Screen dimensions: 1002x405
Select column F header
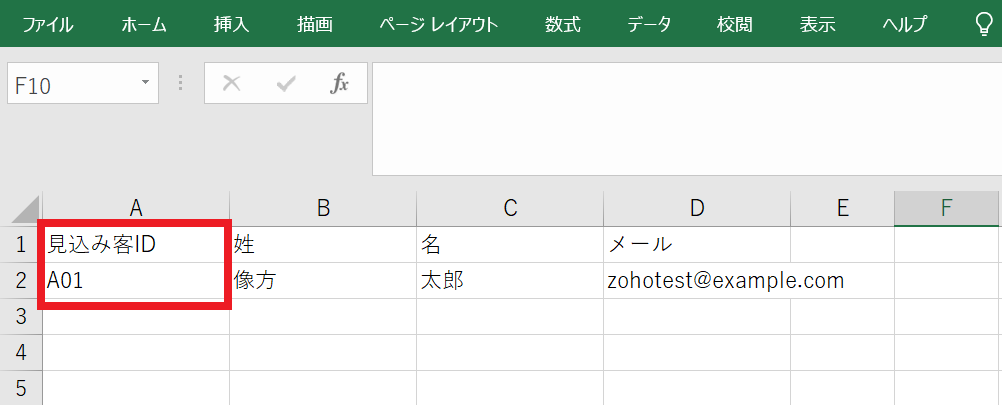click(x=946, y=208)
